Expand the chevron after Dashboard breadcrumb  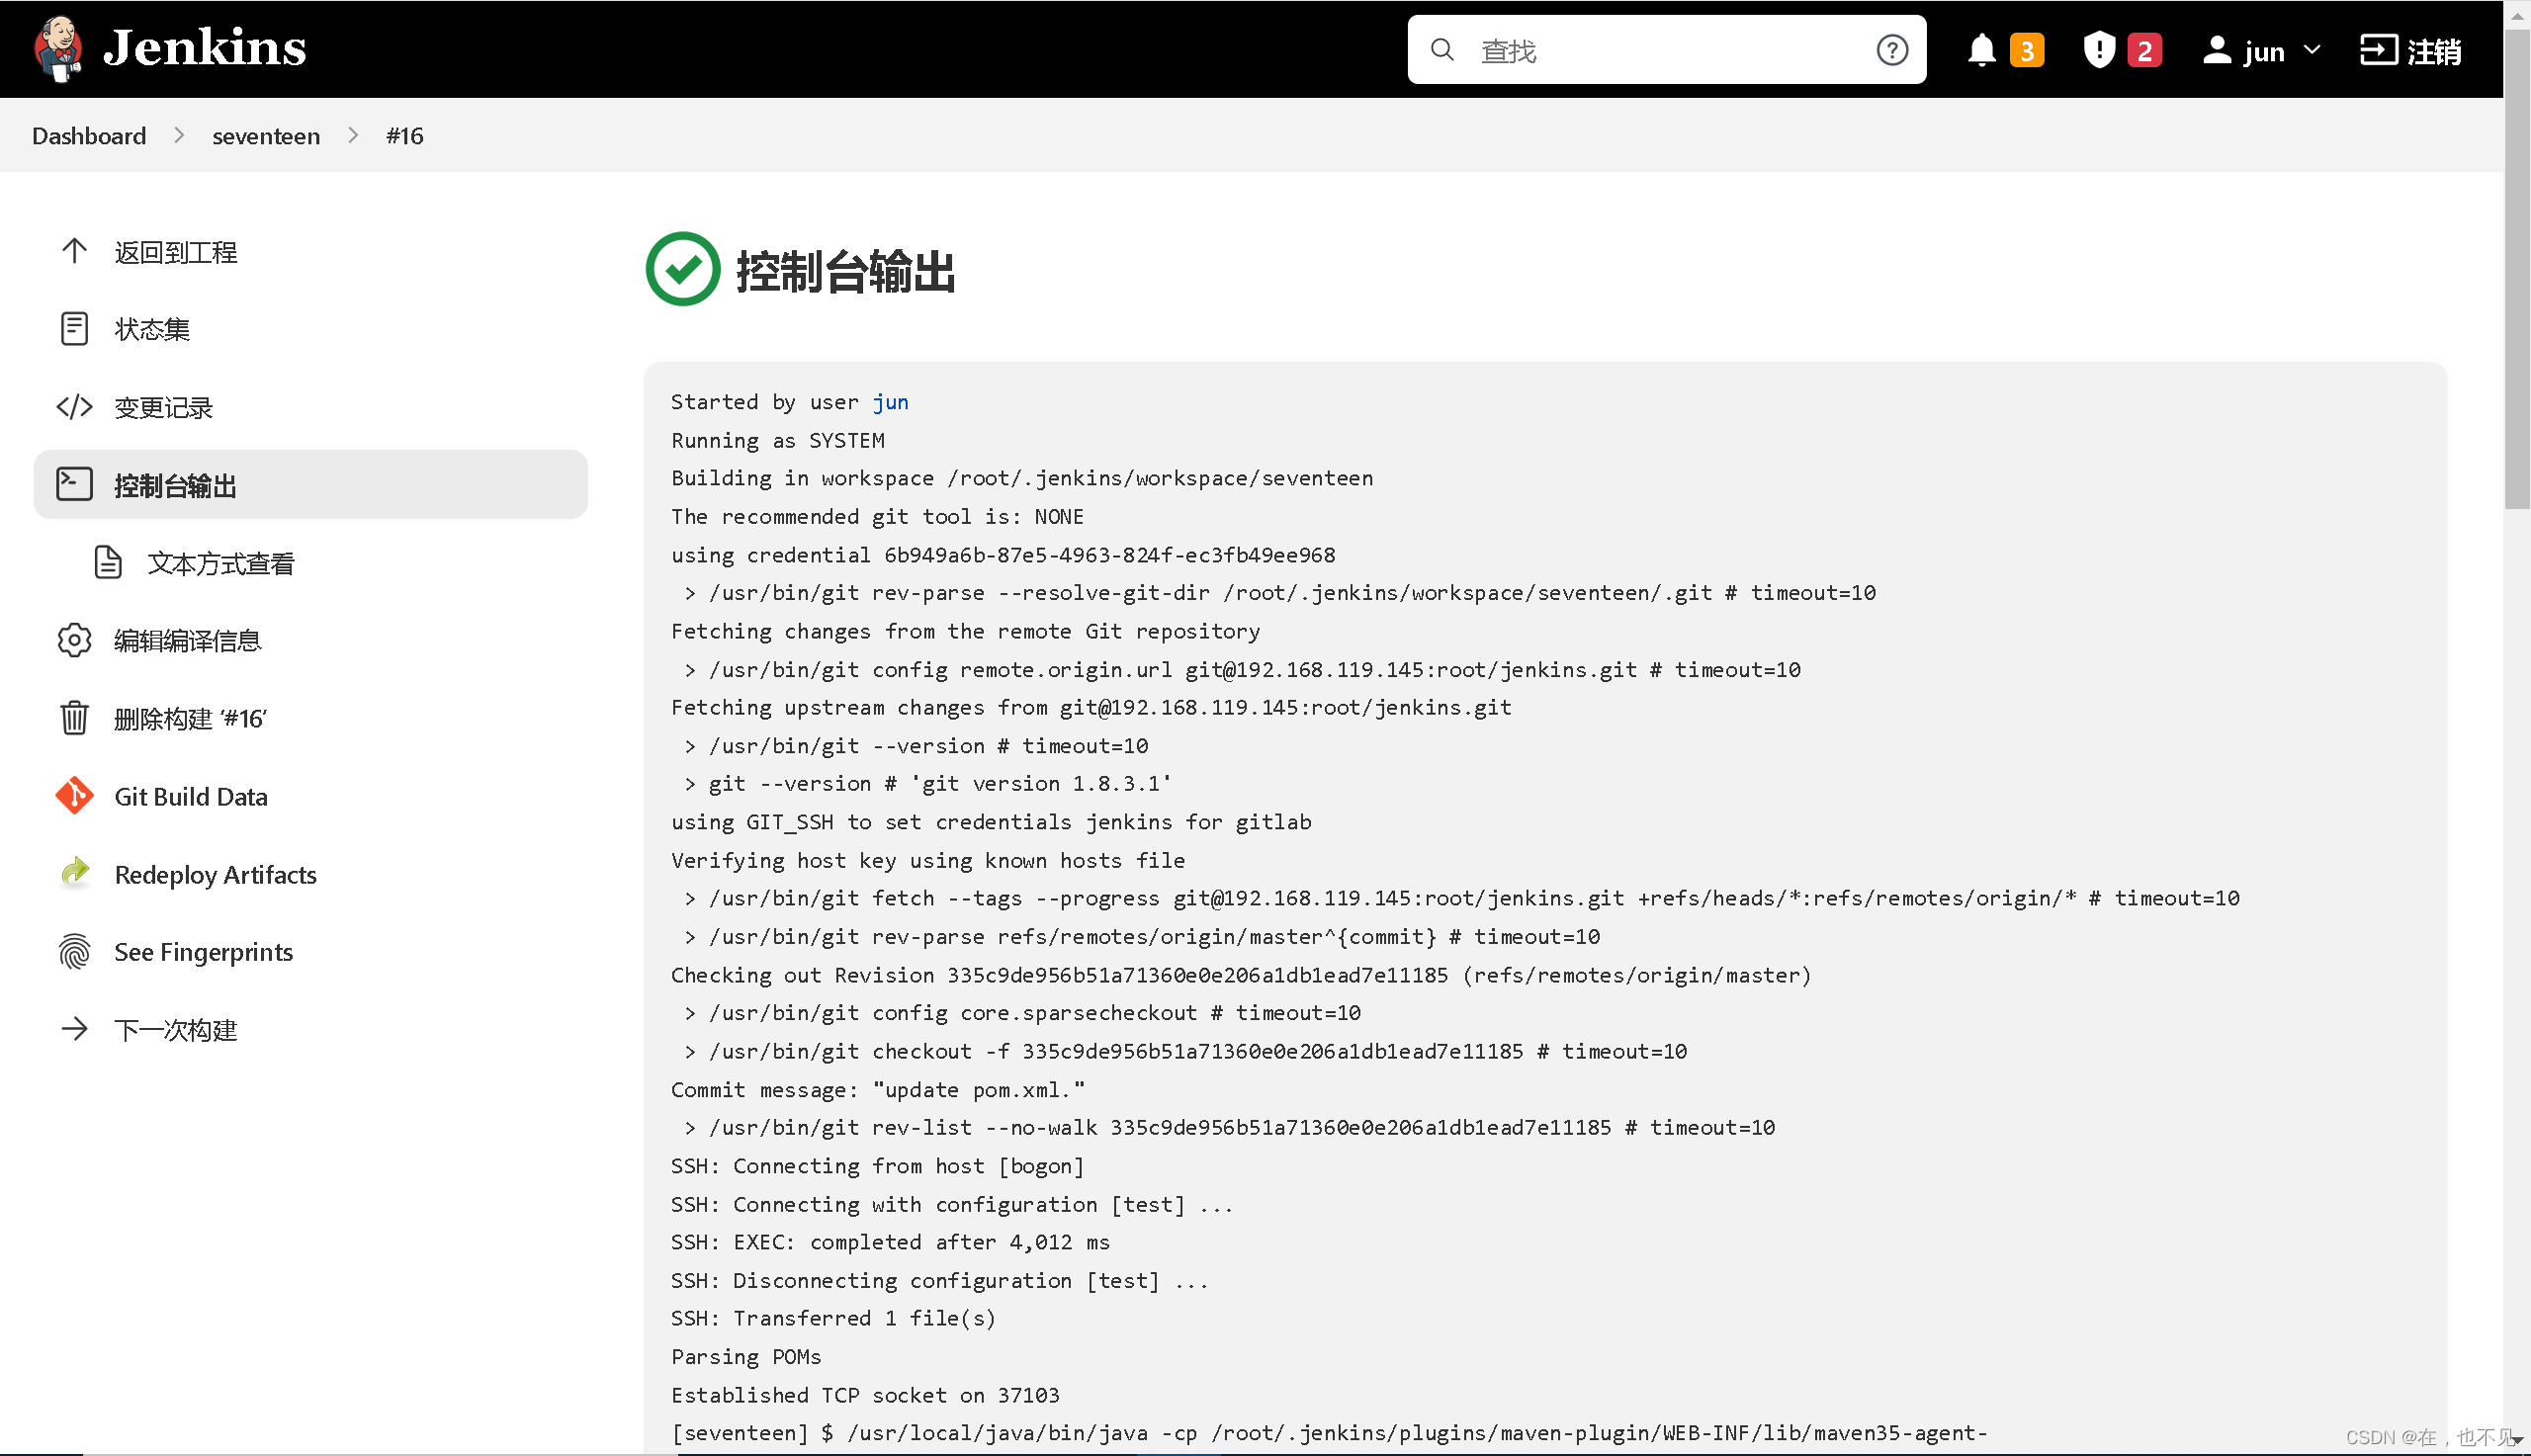pos(179,135)
